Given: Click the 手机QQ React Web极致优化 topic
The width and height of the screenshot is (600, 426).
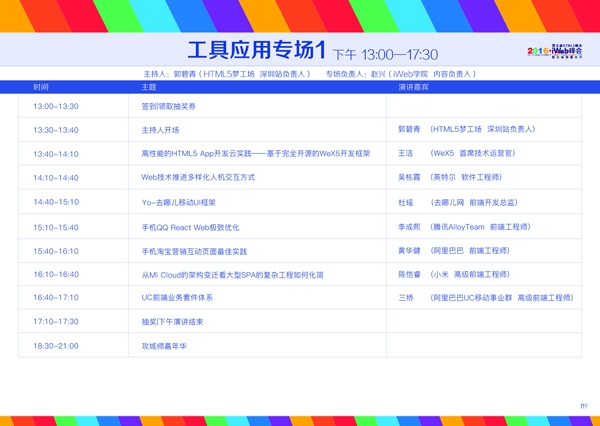Looking at the screenshot, I should tap(191, 228).
